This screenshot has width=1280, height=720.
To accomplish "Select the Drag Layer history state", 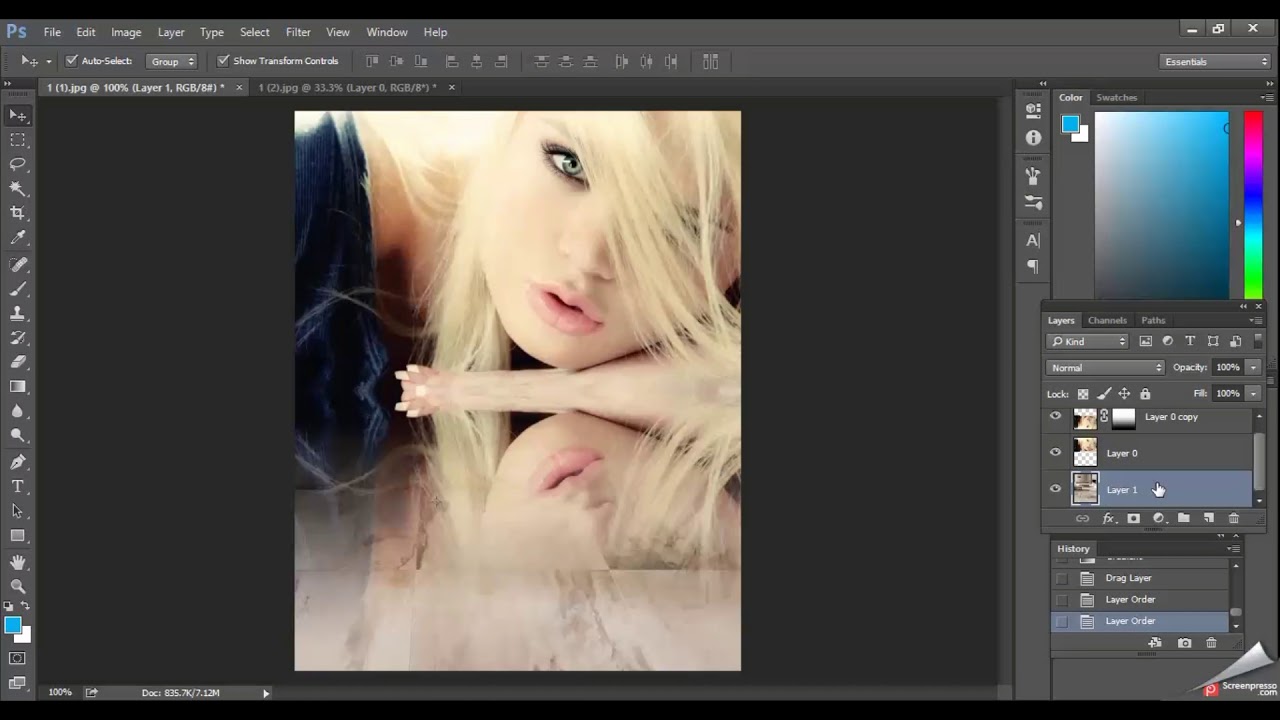I will (1128, 578).
